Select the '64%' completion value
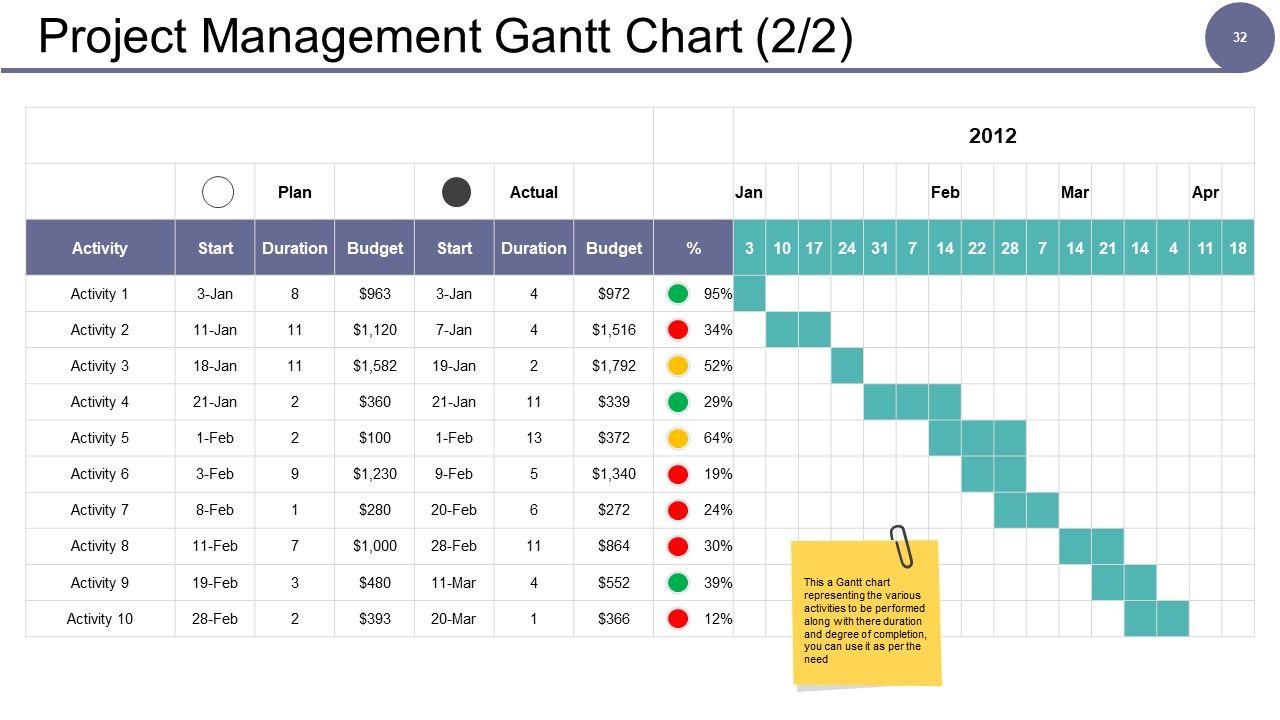This screenshot has height=720, width=1280. tap(718, 438)
